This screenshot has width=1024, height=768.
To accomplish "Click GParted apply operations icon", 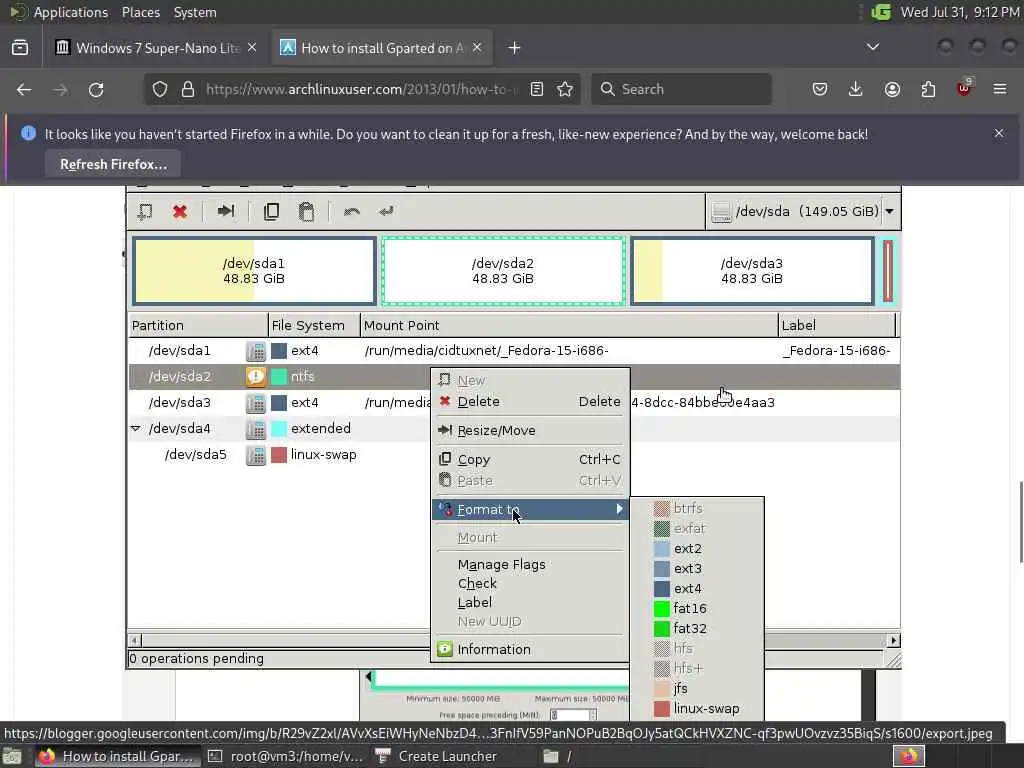I will pyautogui.click(x=387, y=211).
